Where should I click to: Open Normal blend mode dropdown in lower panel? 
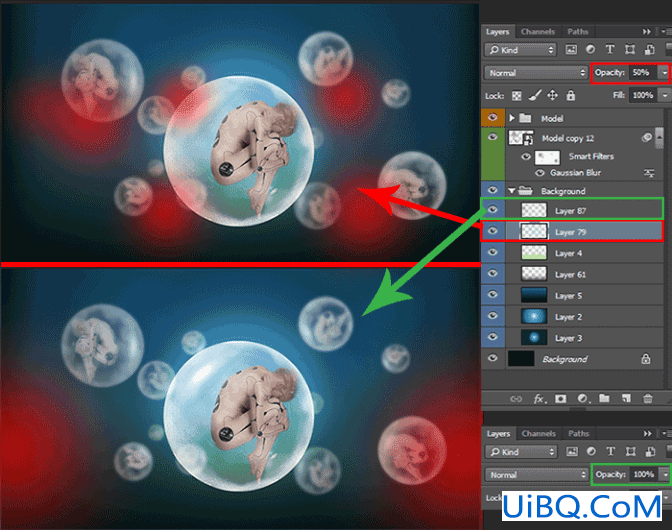(x=537, y=475)
